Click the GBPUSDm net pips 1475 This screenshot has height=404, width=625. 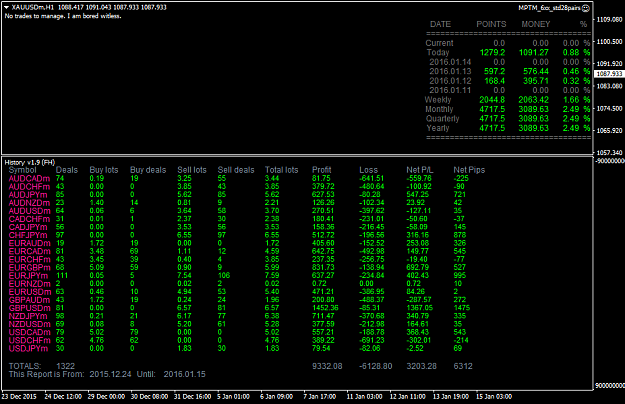tap(462, 308)
